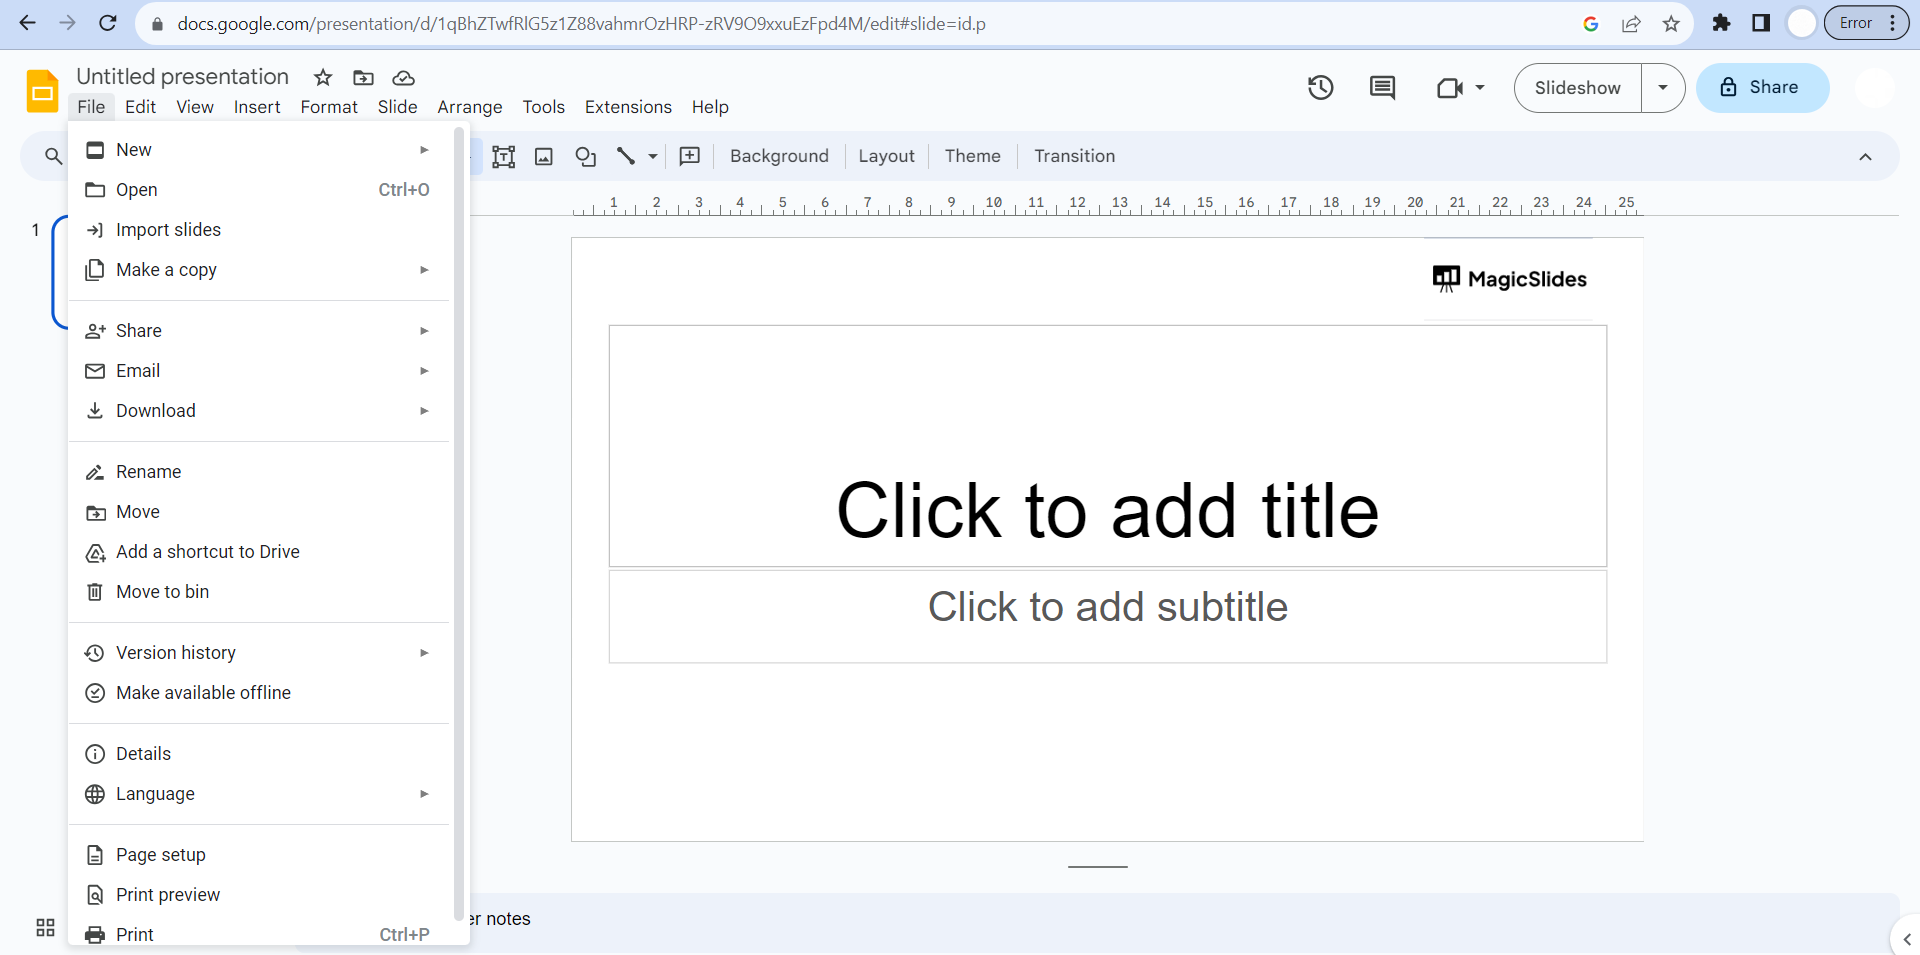
Task: Choose Import slides from File menu
Action: tap(258, 230)
